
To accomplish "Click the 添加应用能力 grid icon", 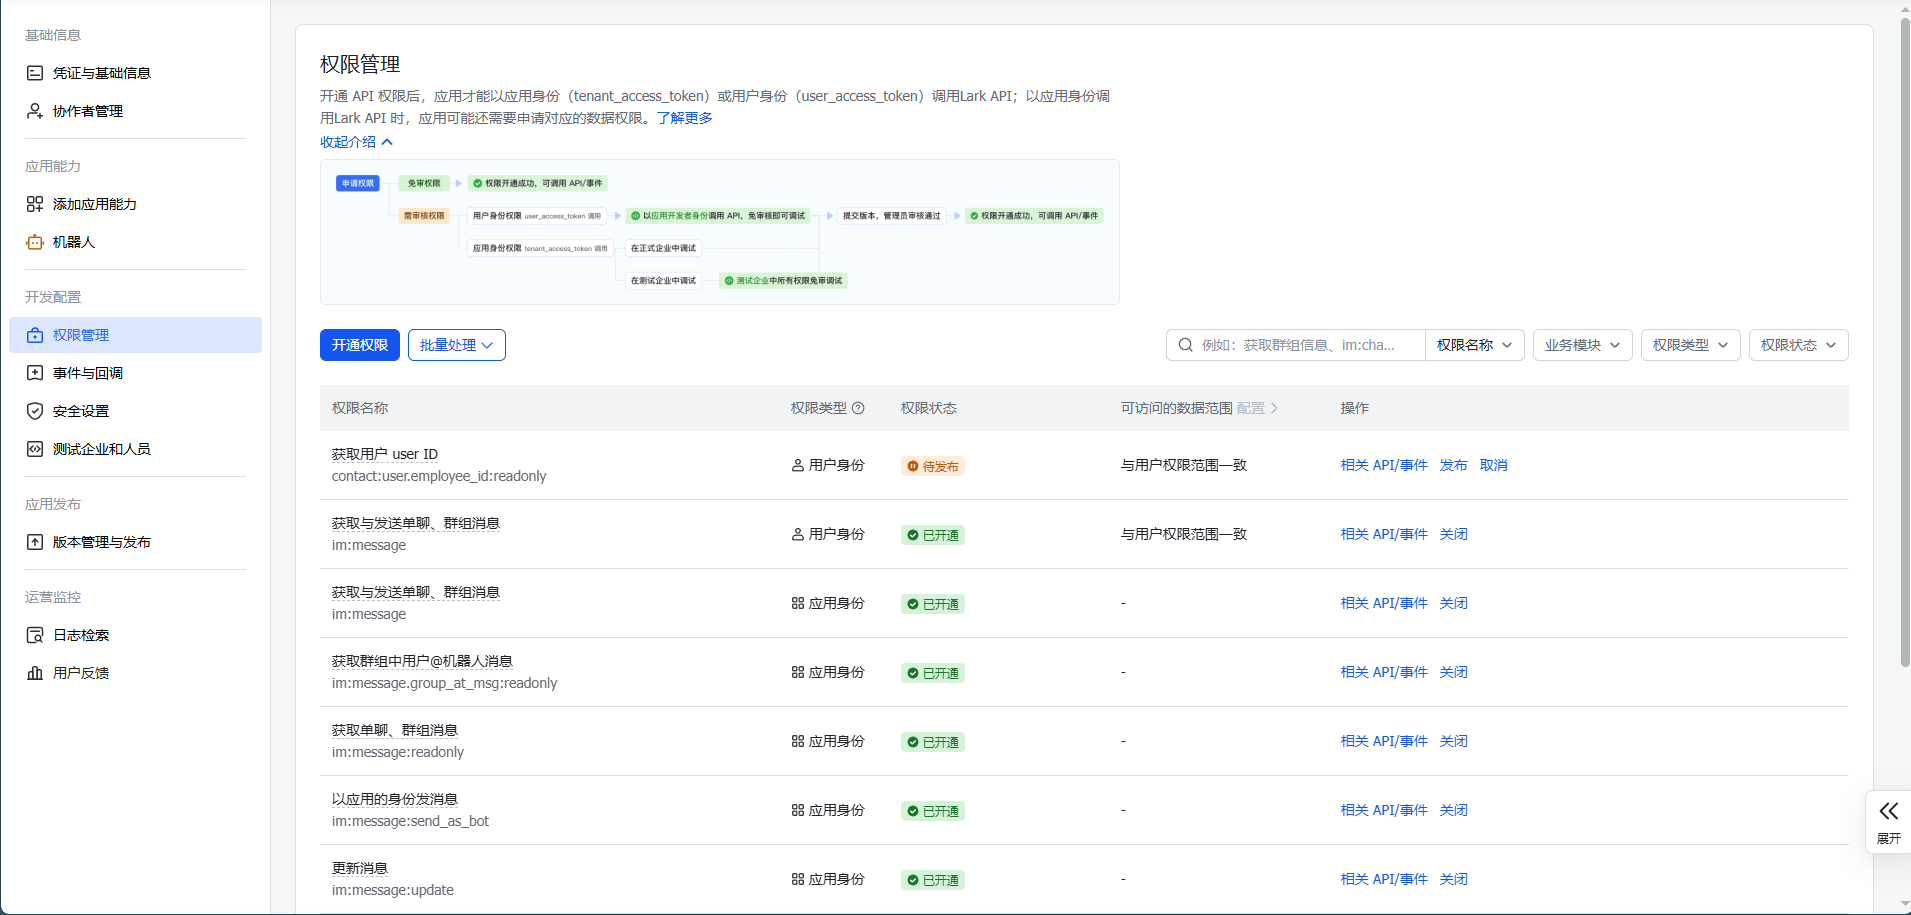I will (x=35, y=204).
